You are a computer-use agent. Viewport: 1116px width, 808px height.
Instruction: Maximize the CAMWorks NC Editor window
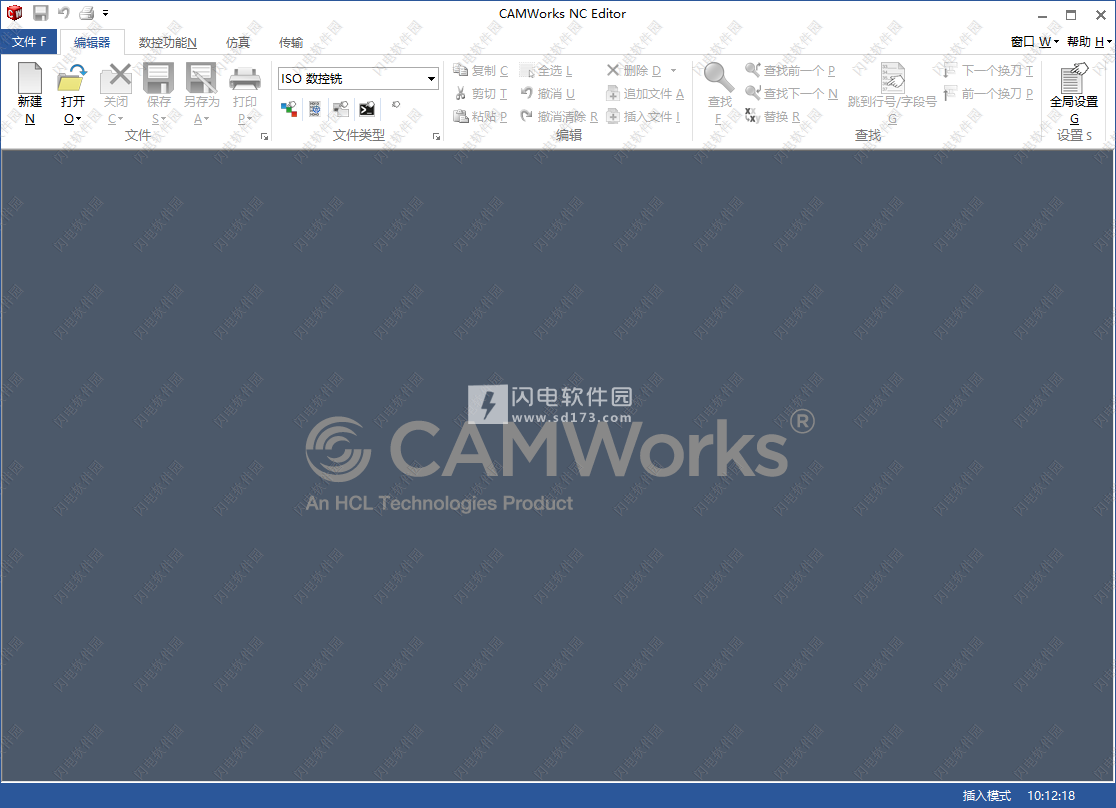pyautogui.click(x=1071, y=14)
